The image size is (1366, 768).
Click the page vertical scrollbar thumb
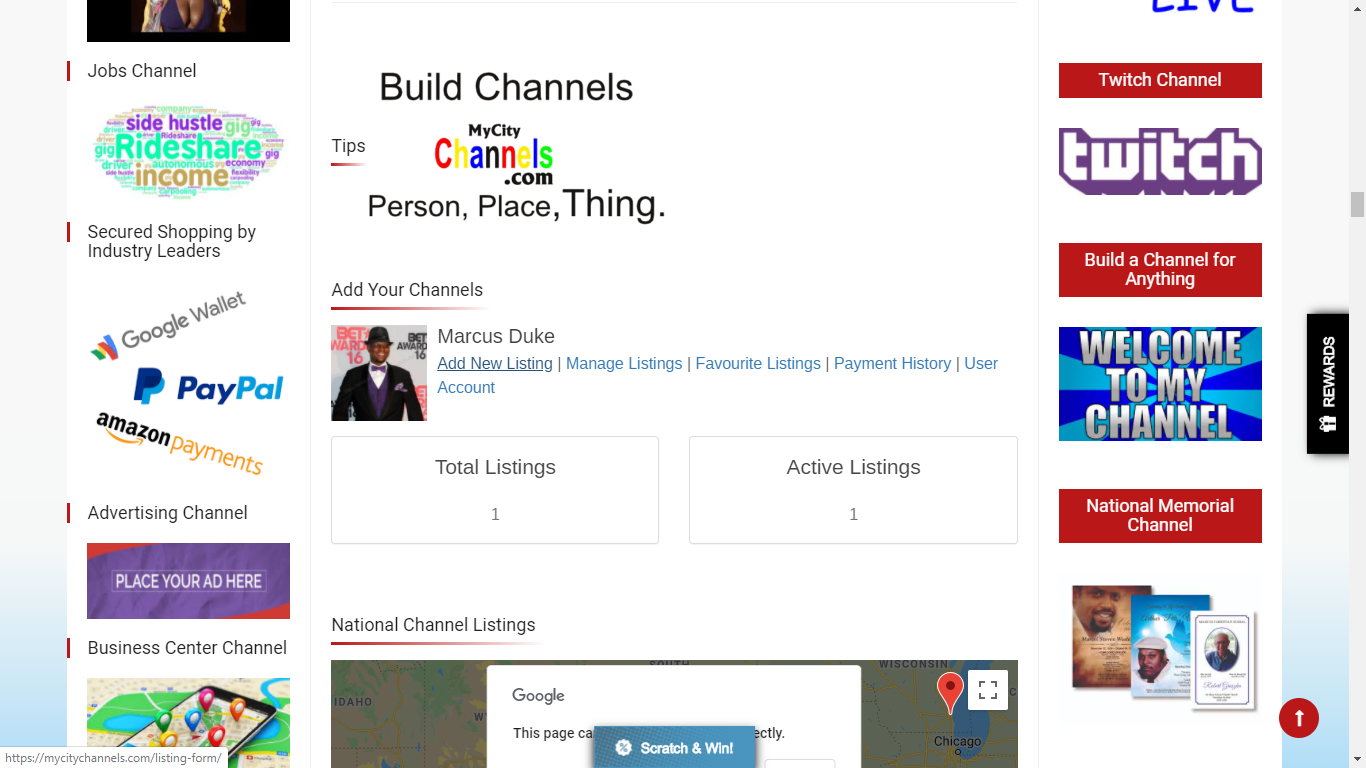tap(1357, 204)
